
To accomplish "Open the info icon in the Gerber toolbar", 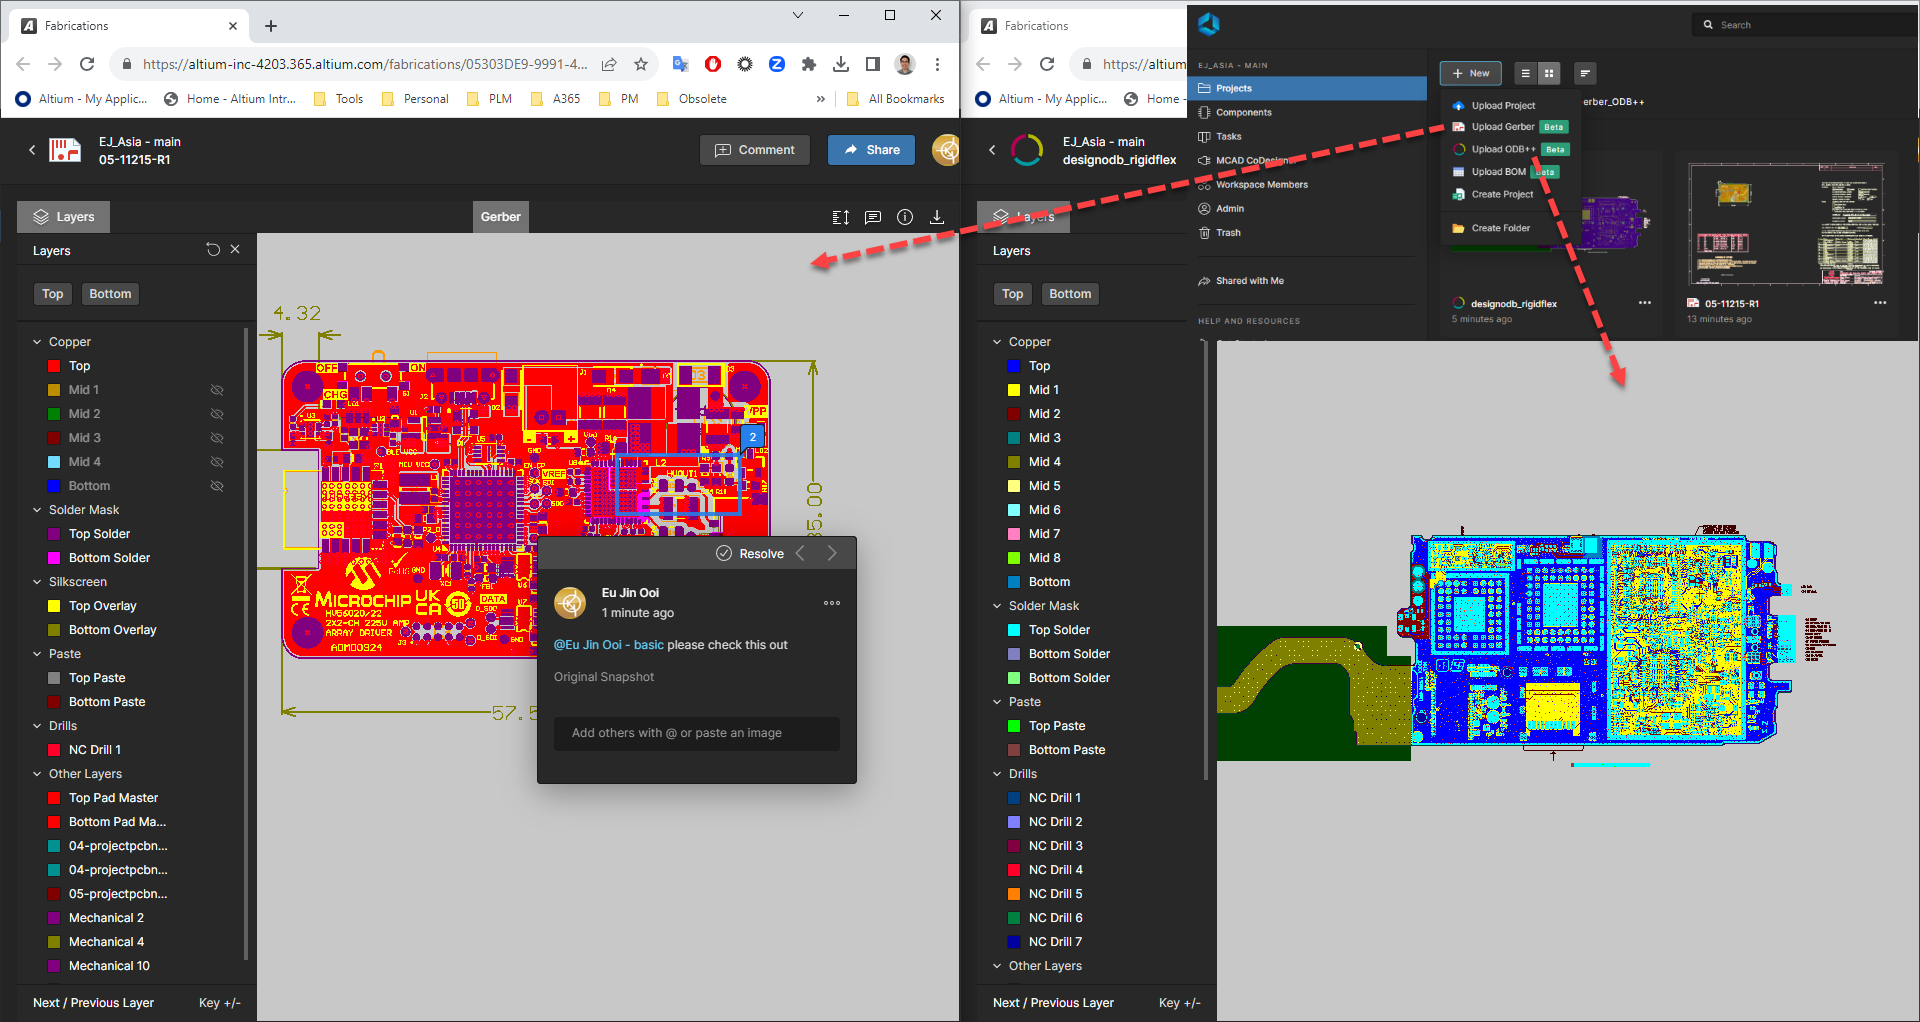I will (904, 217).
